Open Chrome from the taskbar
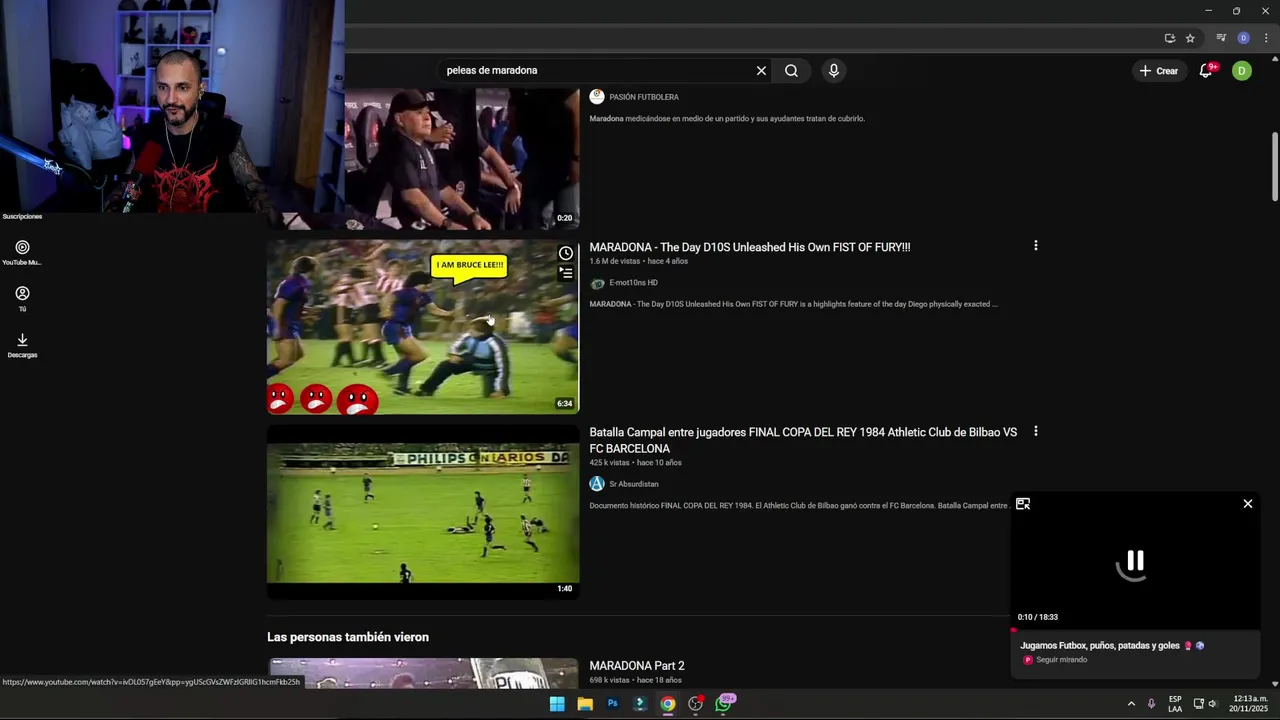This screenshot has width=1280, height=720. tap(668, 704)
